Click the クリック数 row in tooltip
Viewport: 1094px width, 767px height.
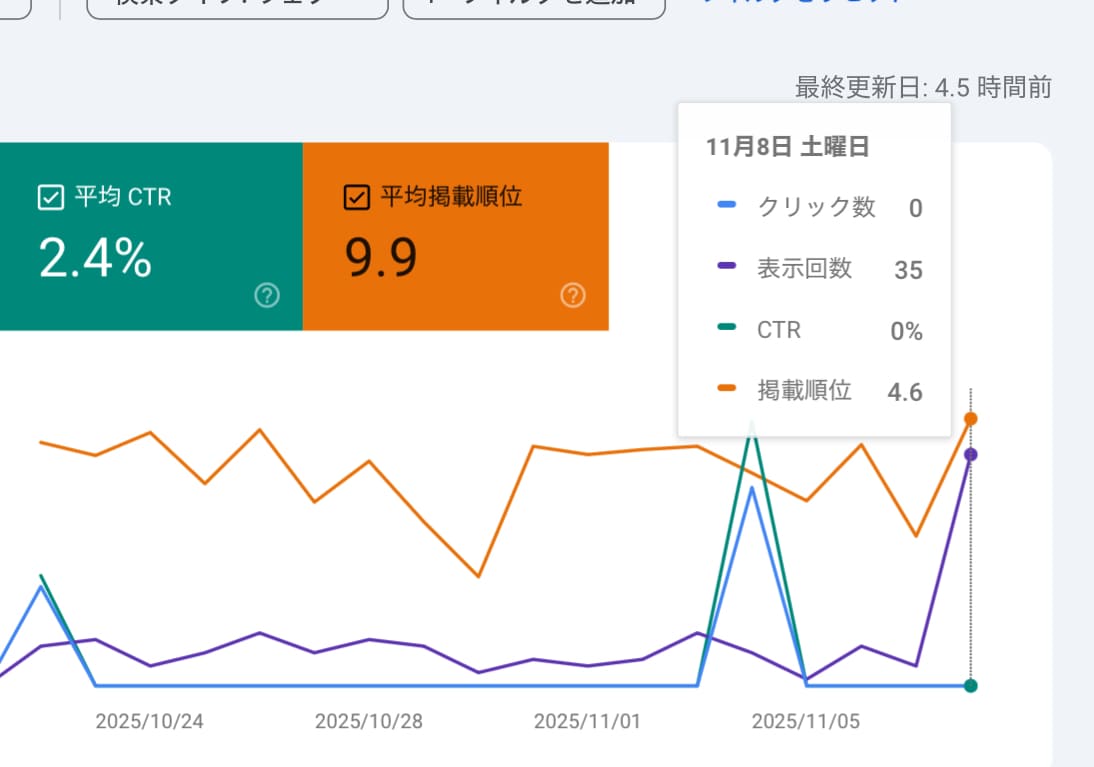click(820, 207)
